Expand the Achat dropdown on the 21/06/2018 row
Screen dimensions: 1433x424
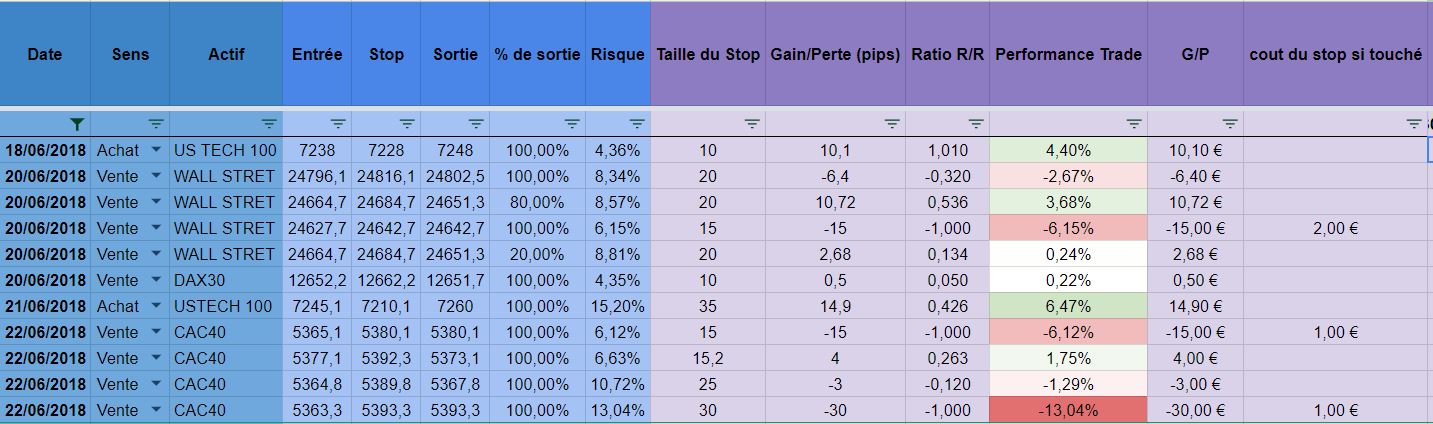click(x=155, y=306)
